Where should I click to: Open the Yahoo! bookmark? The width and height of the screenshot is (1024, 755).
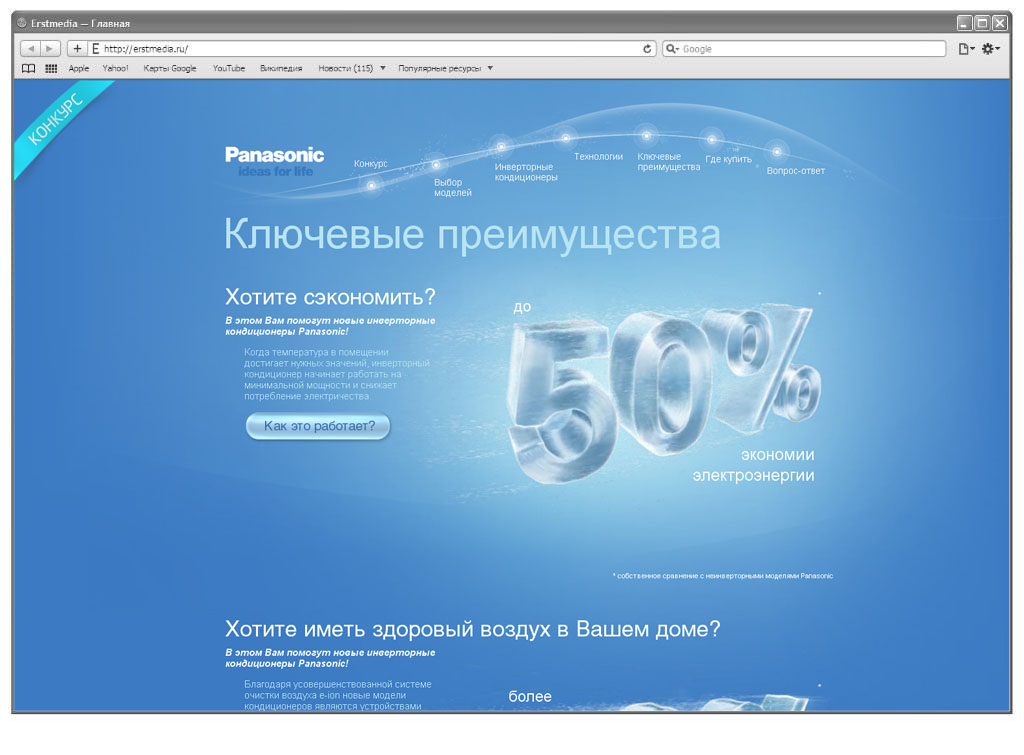click(115, 69)
